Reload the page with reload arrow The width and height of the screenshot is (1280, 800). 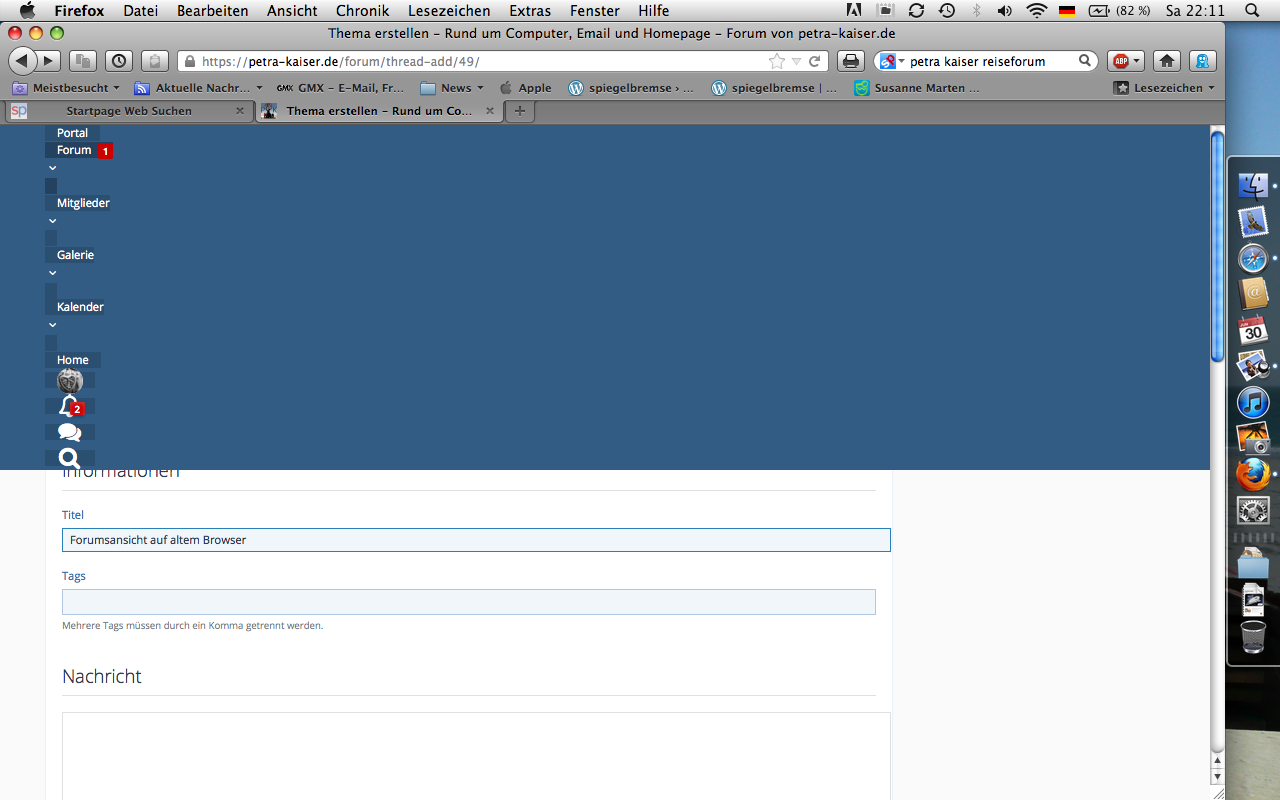click(815, 61)
